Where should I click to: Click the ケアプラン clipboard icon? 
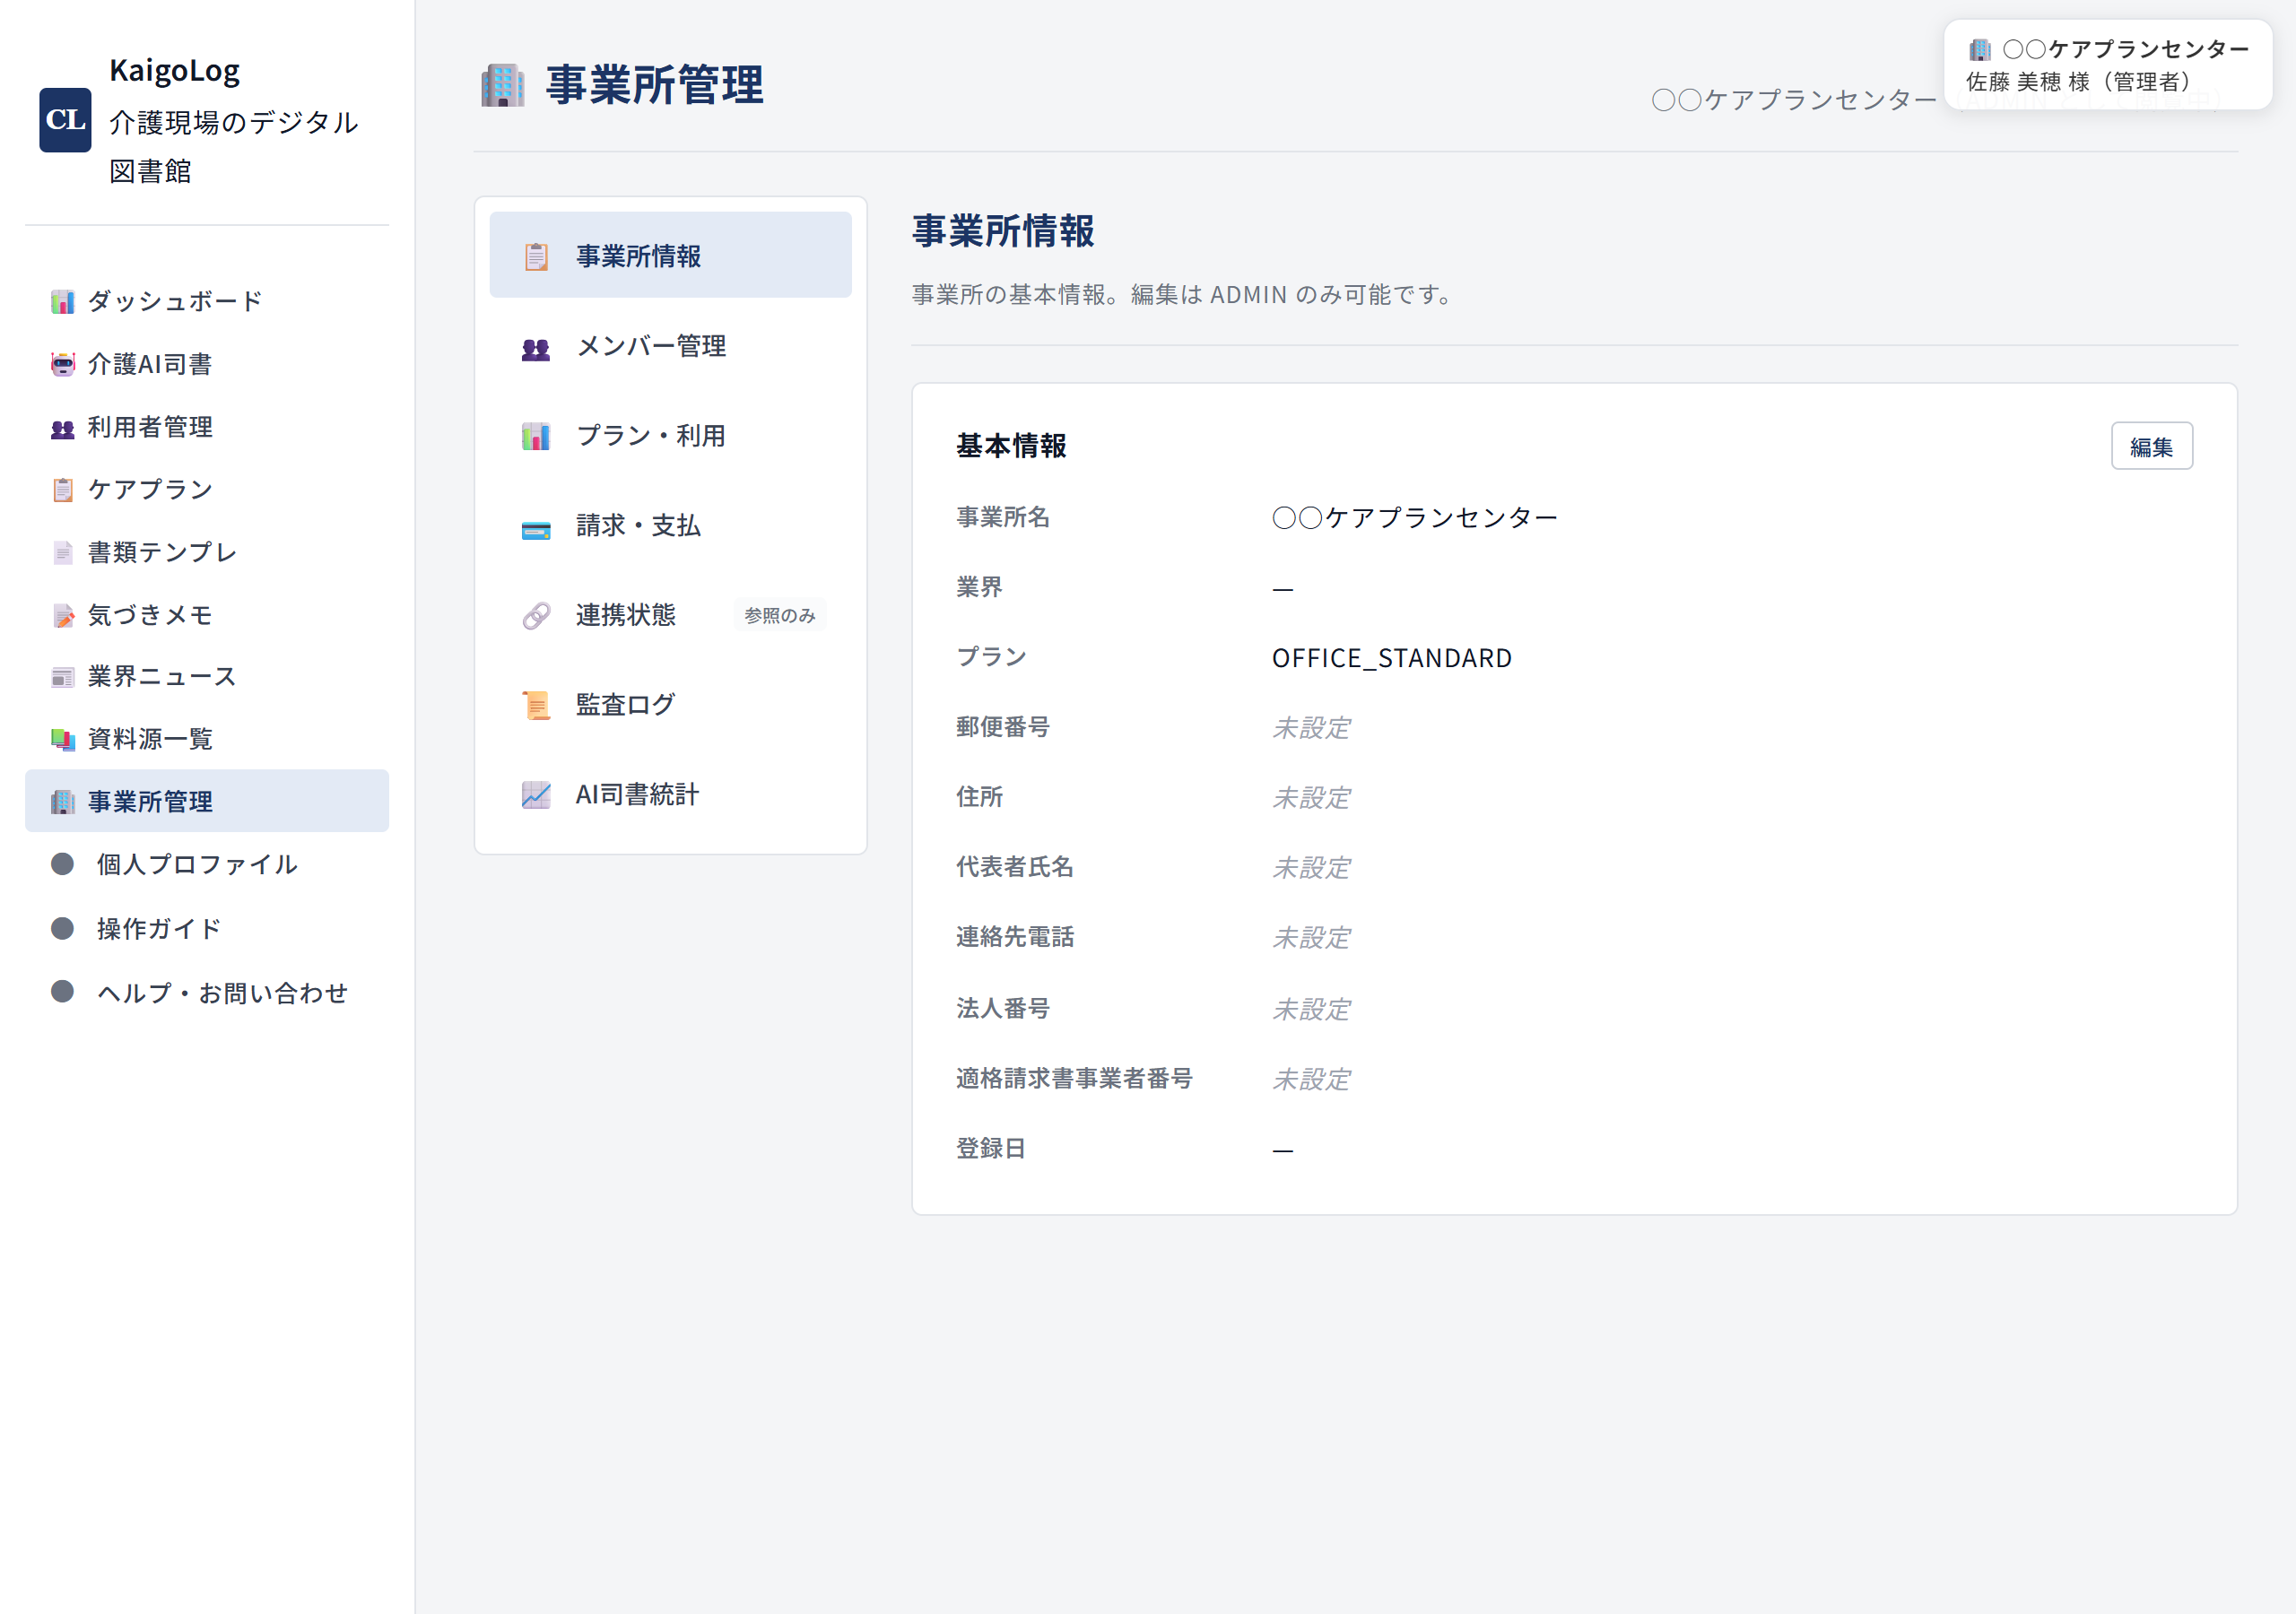[x=63, y=490]
